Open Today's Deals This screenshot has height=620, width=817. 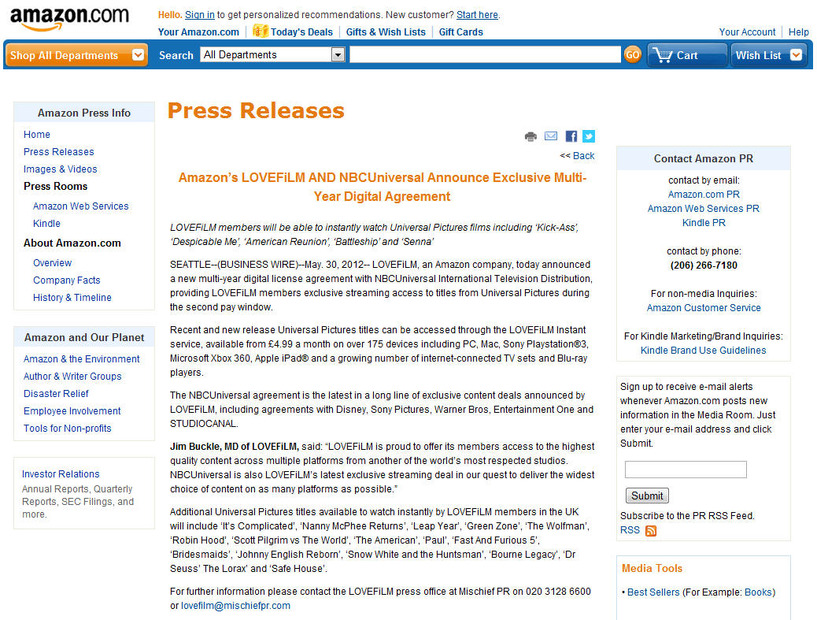tap(301, 32)
